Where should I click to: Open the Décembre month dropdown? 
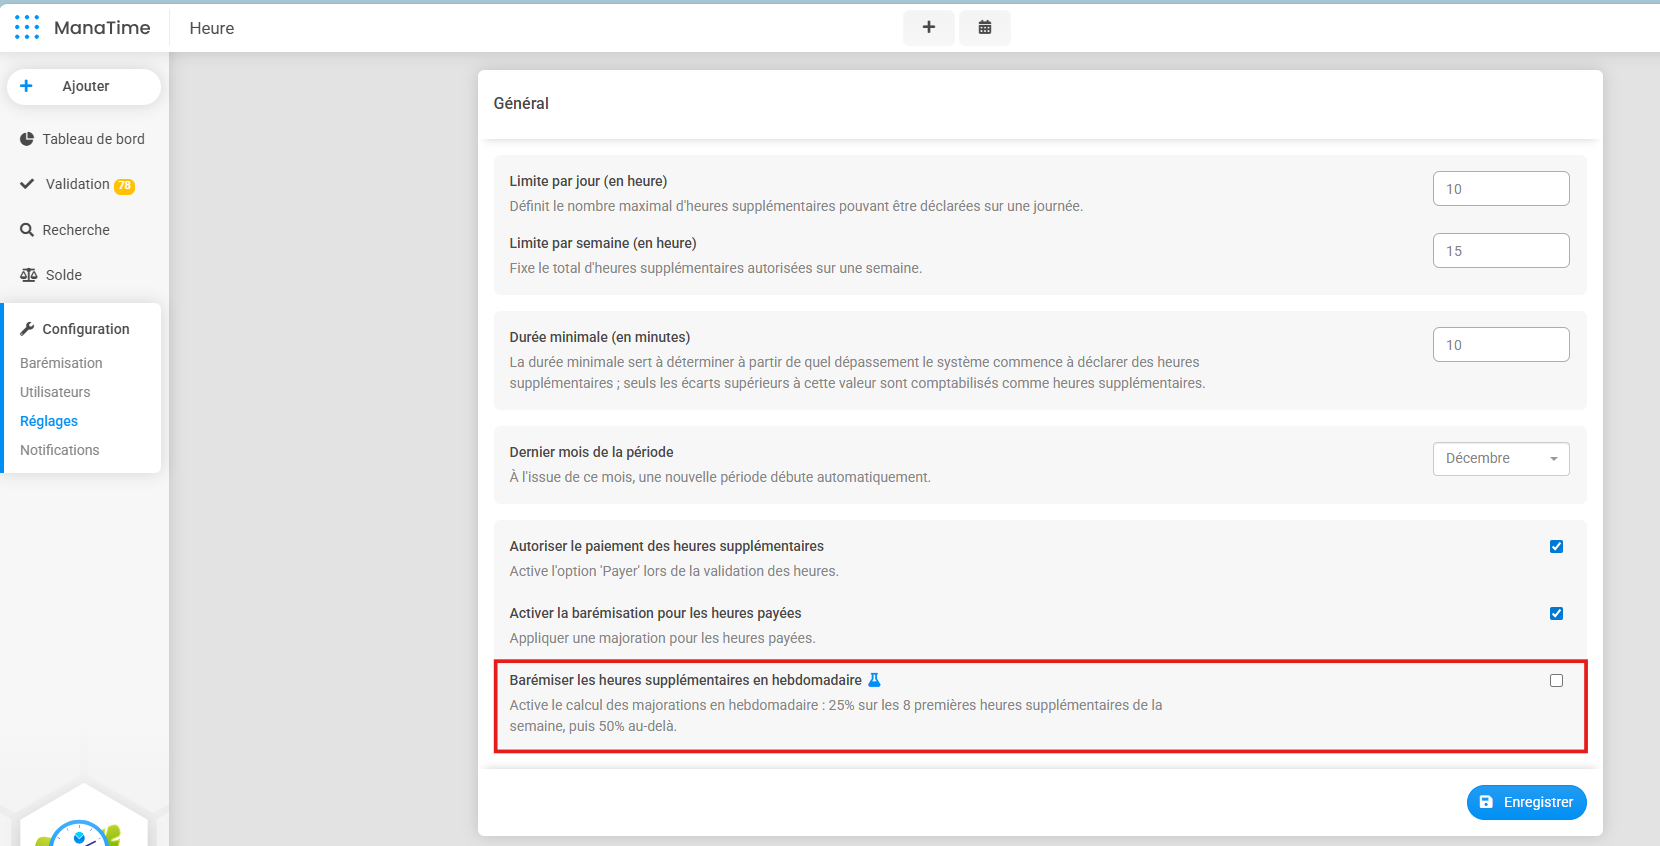1500,459
